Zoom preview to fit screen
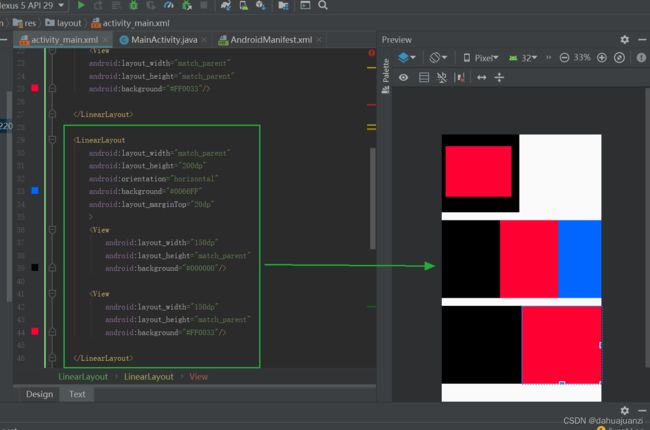The width and height of the screenshot is (650, 430). pyautogui.click(x=619, y=58)
